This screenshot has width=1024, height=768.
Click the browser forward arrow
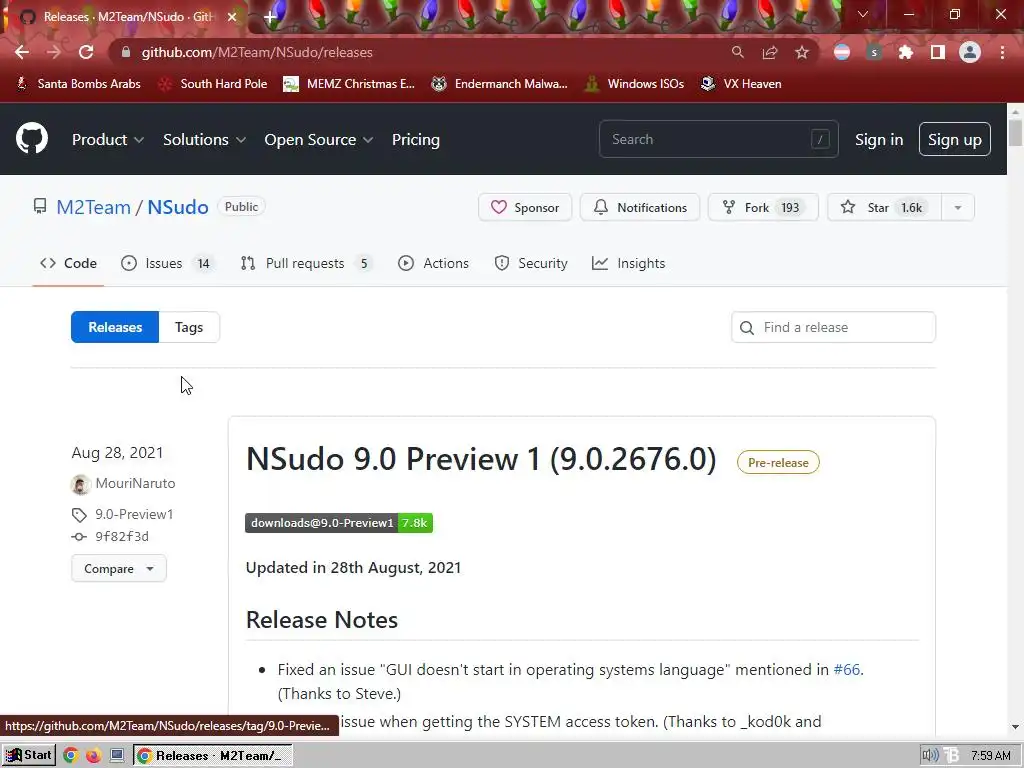point(54,52)
